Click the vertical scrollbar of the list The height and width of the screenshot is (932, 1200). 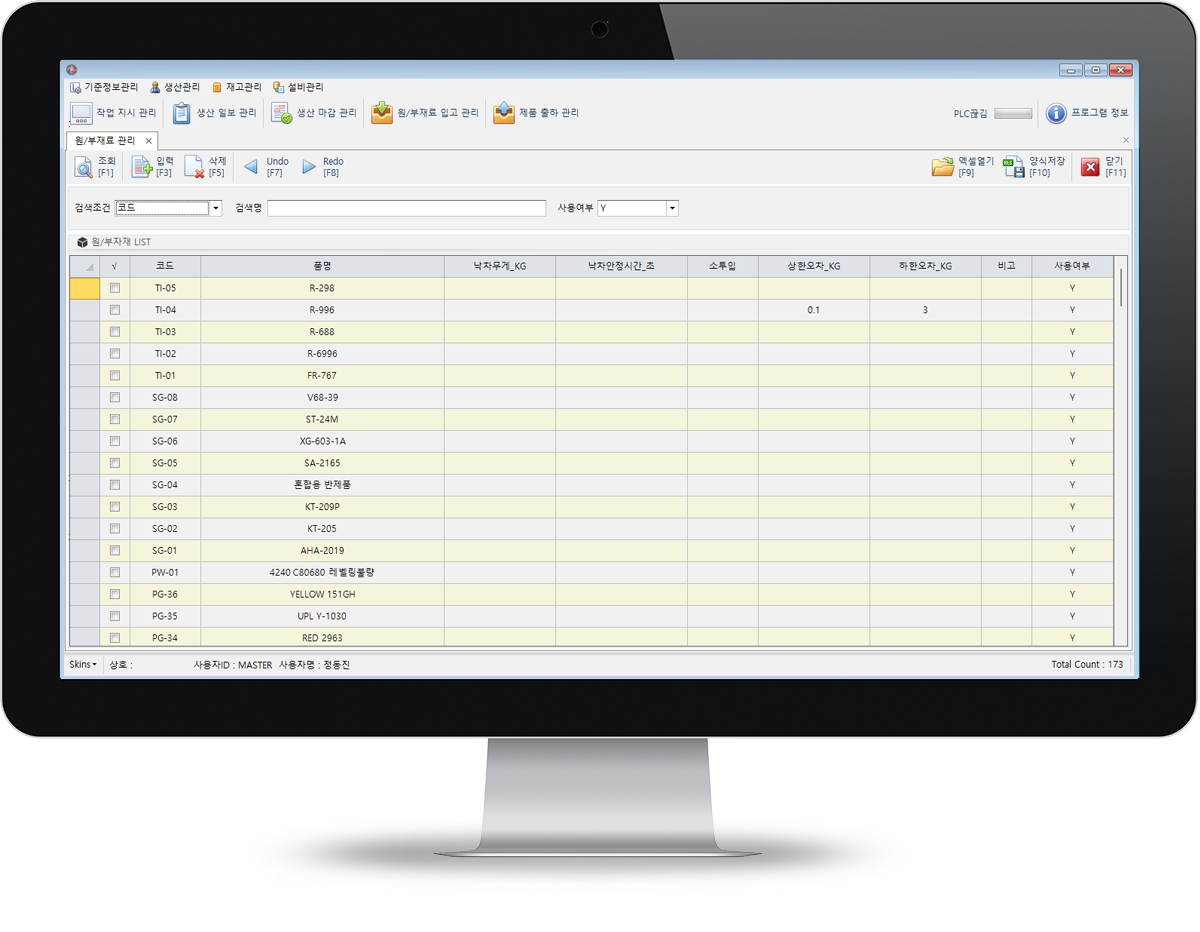[1121, 287]
